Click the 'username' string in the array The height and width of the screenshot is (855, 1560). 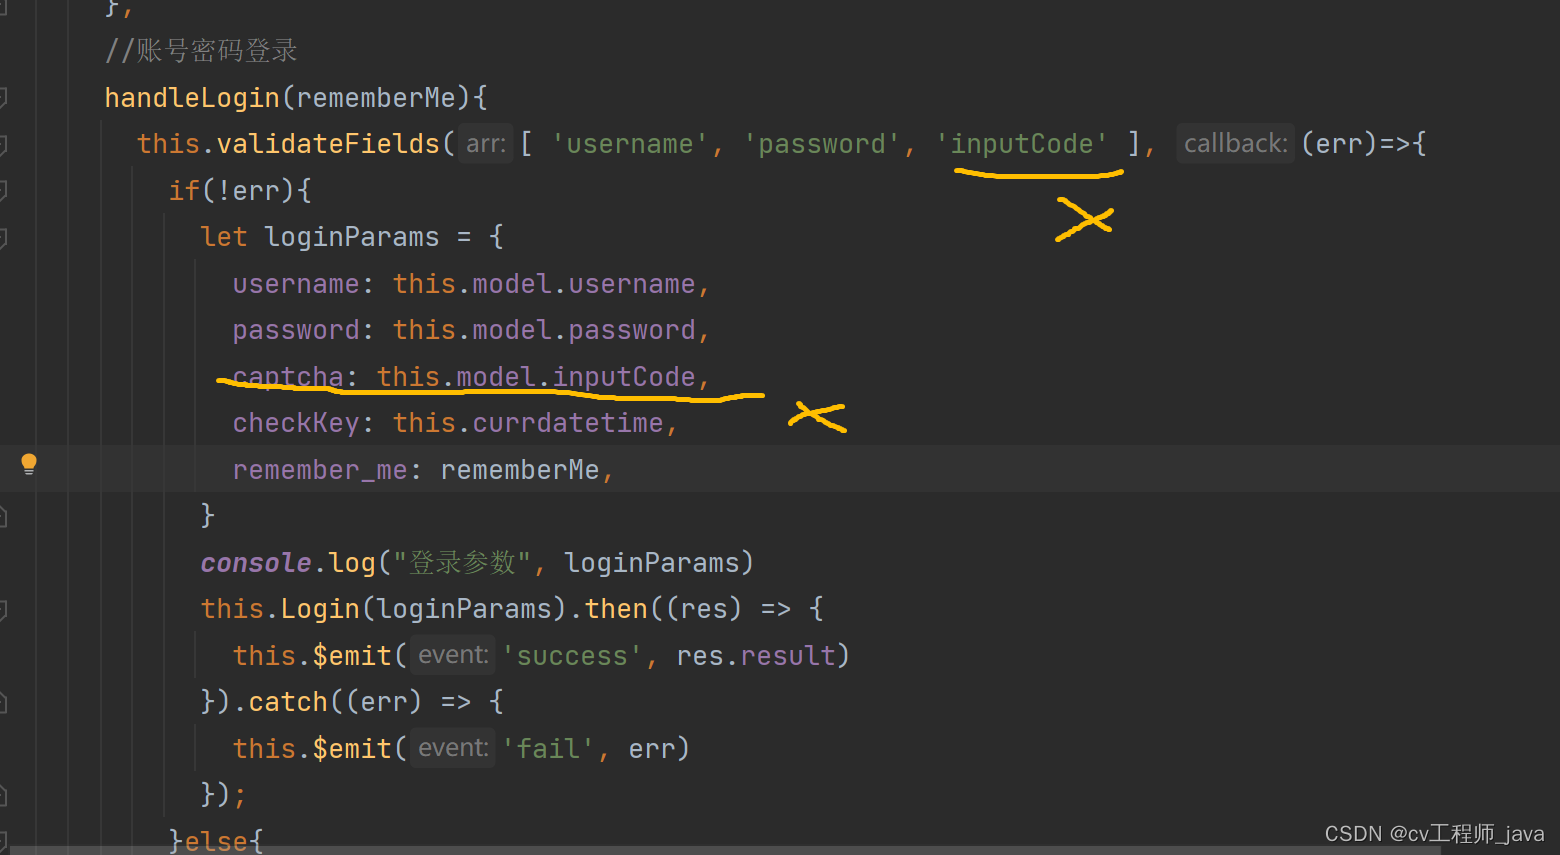[630, 144]
